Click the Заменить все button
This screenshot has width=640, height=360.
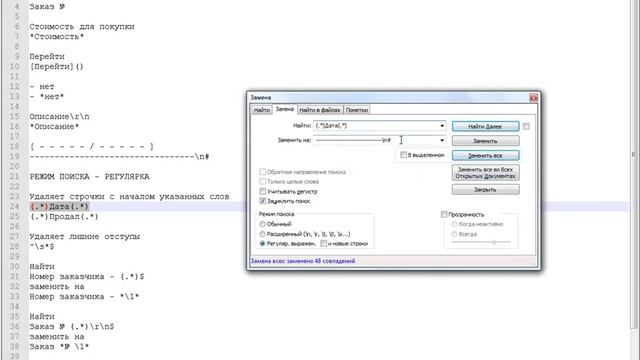pos(485,156)
